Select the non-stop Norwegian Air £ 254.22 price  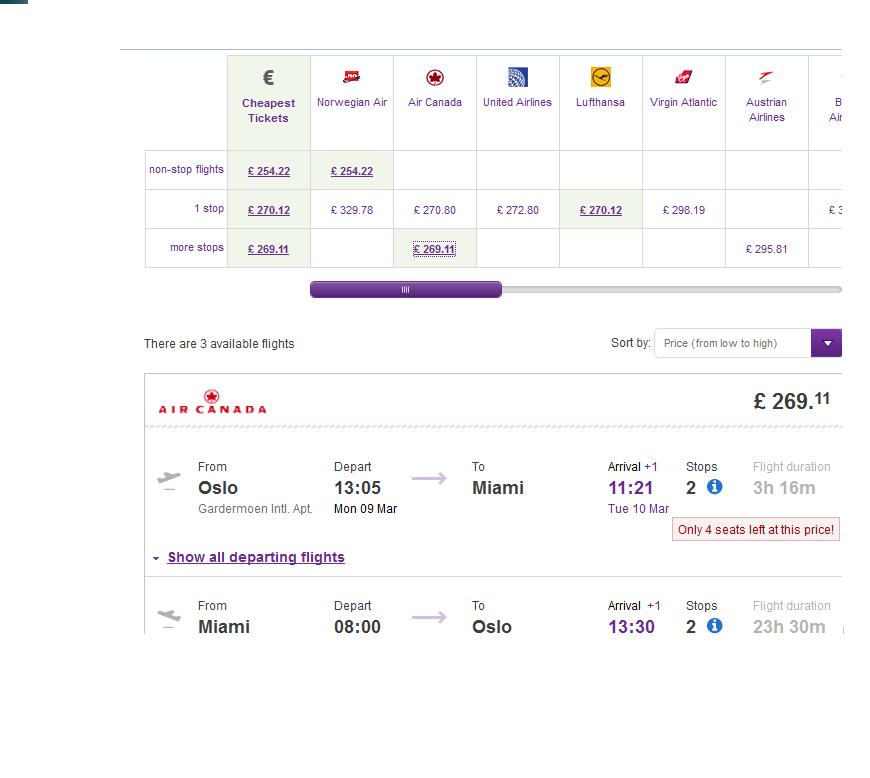click(352, 171)
